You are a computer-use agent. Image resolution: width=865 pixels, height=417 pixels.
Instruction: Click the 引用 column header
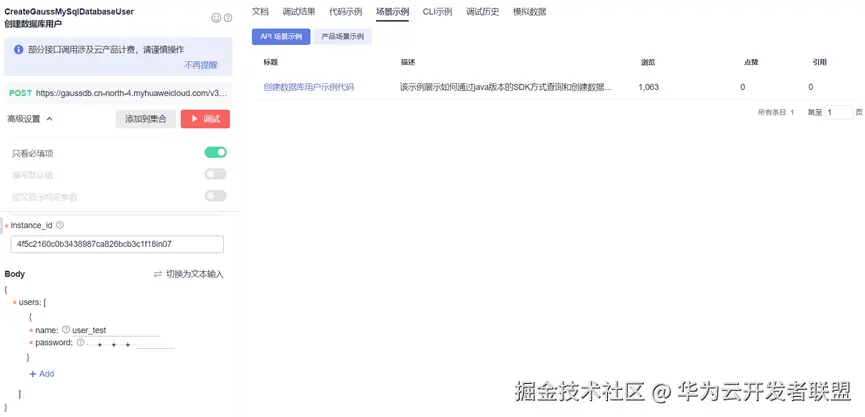point(819,63)
